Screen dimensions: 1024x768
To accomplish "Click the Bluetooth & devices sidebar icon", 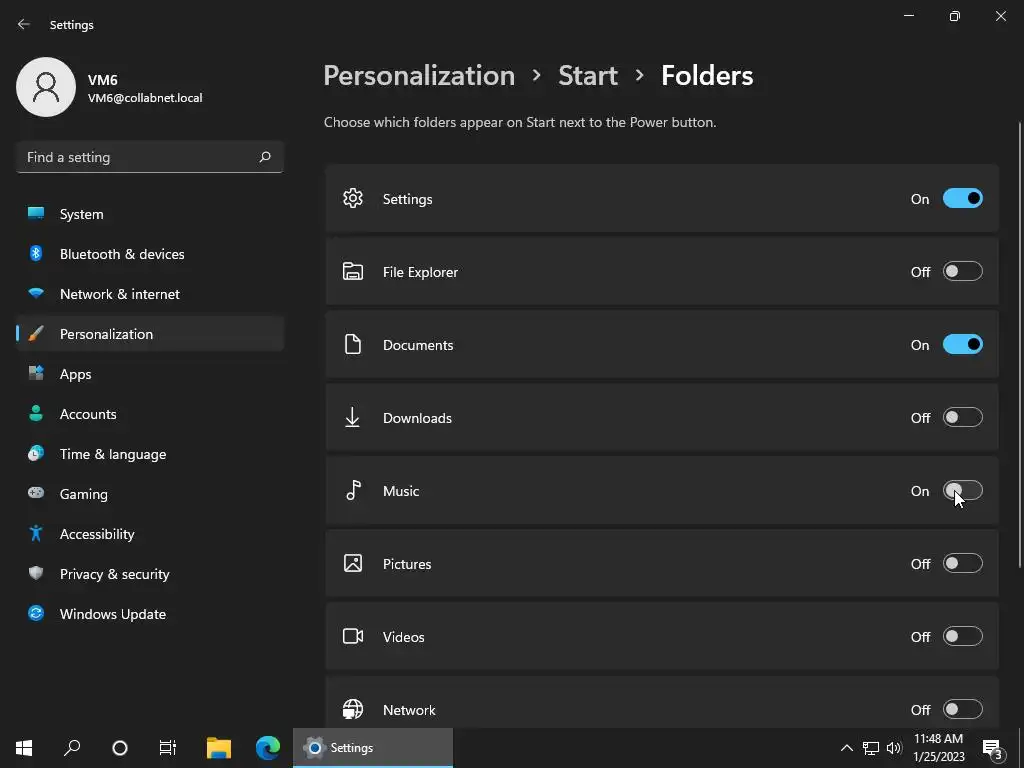I will point(36,254).
